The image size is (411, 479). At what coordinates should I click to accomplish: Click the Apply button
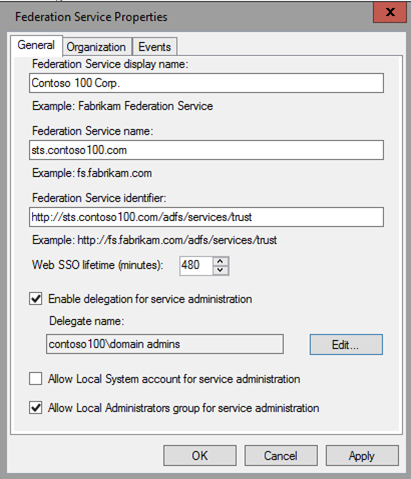coord(362,455)
